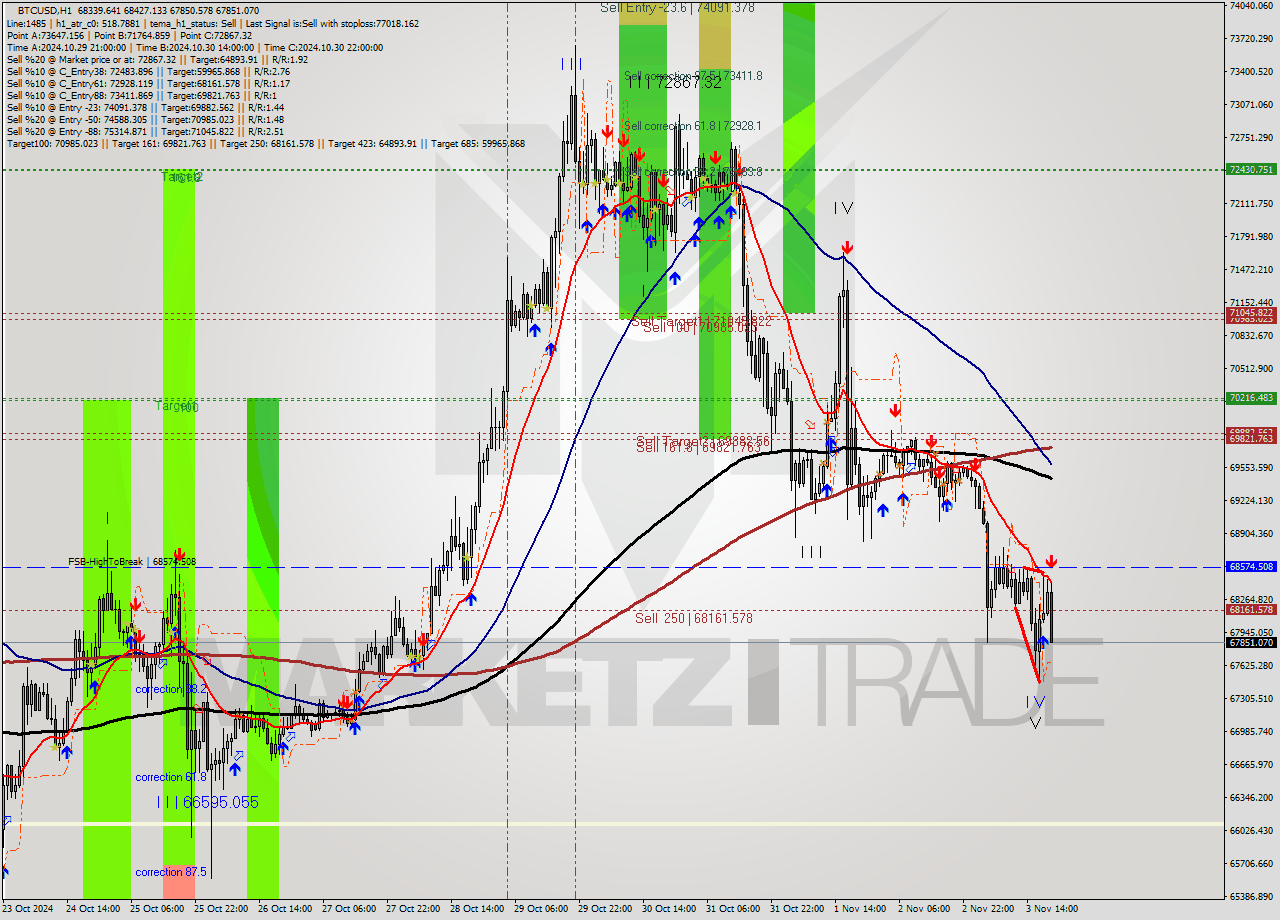Select the 69224.130 price axis value
This screenshot has height=920, width=1280.
1251,500
